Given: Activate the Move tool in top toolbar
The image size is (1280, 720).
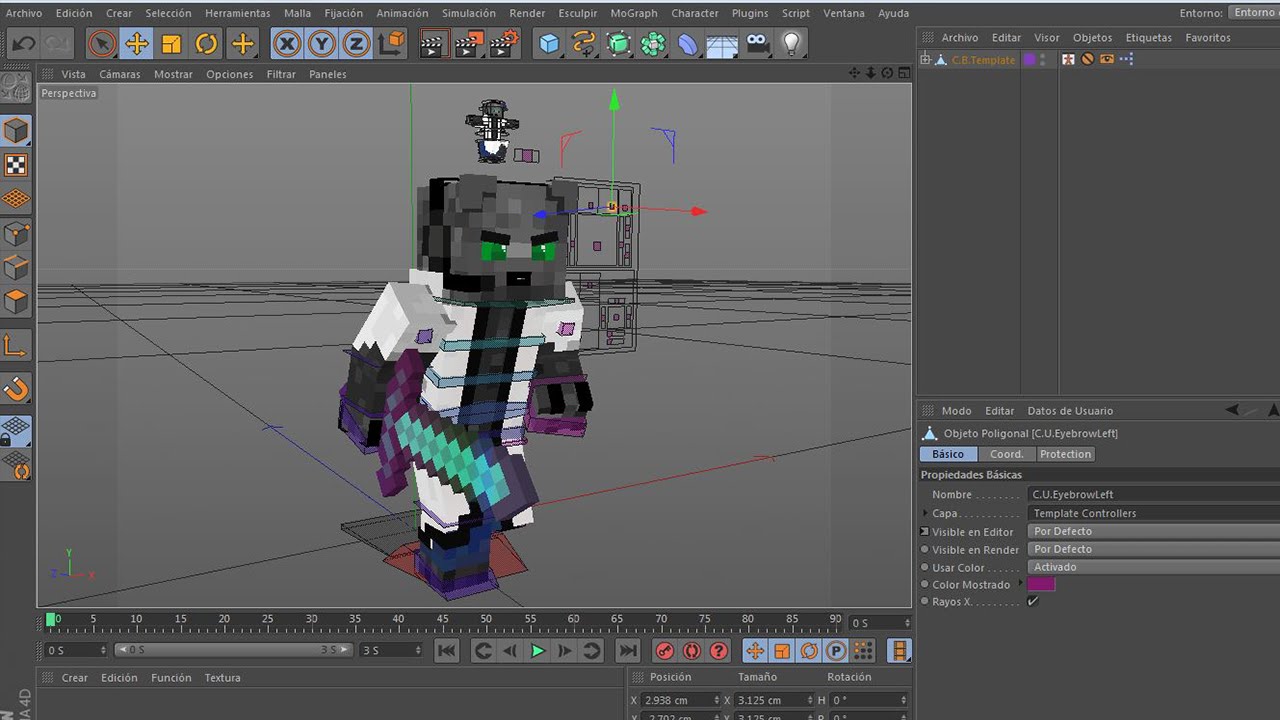Looking at the screenshot, I should point(136,43).
